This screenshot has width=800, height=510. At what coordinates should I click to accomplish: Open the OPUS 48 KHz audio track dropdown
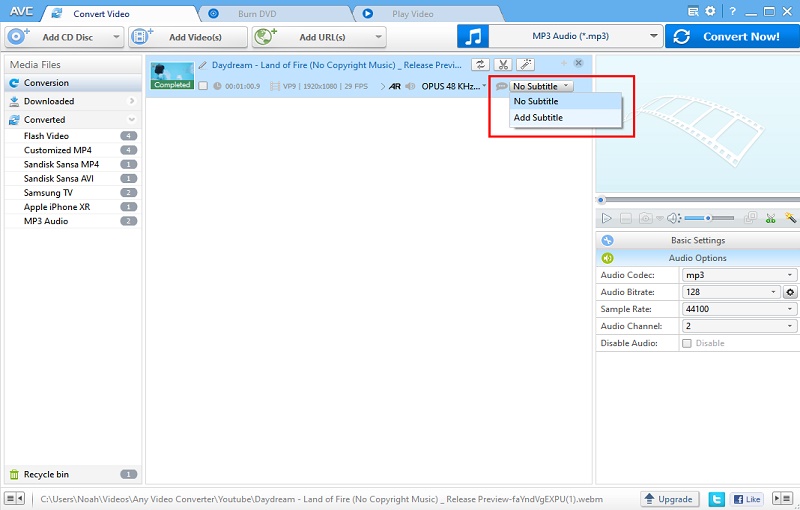(454, 86)
